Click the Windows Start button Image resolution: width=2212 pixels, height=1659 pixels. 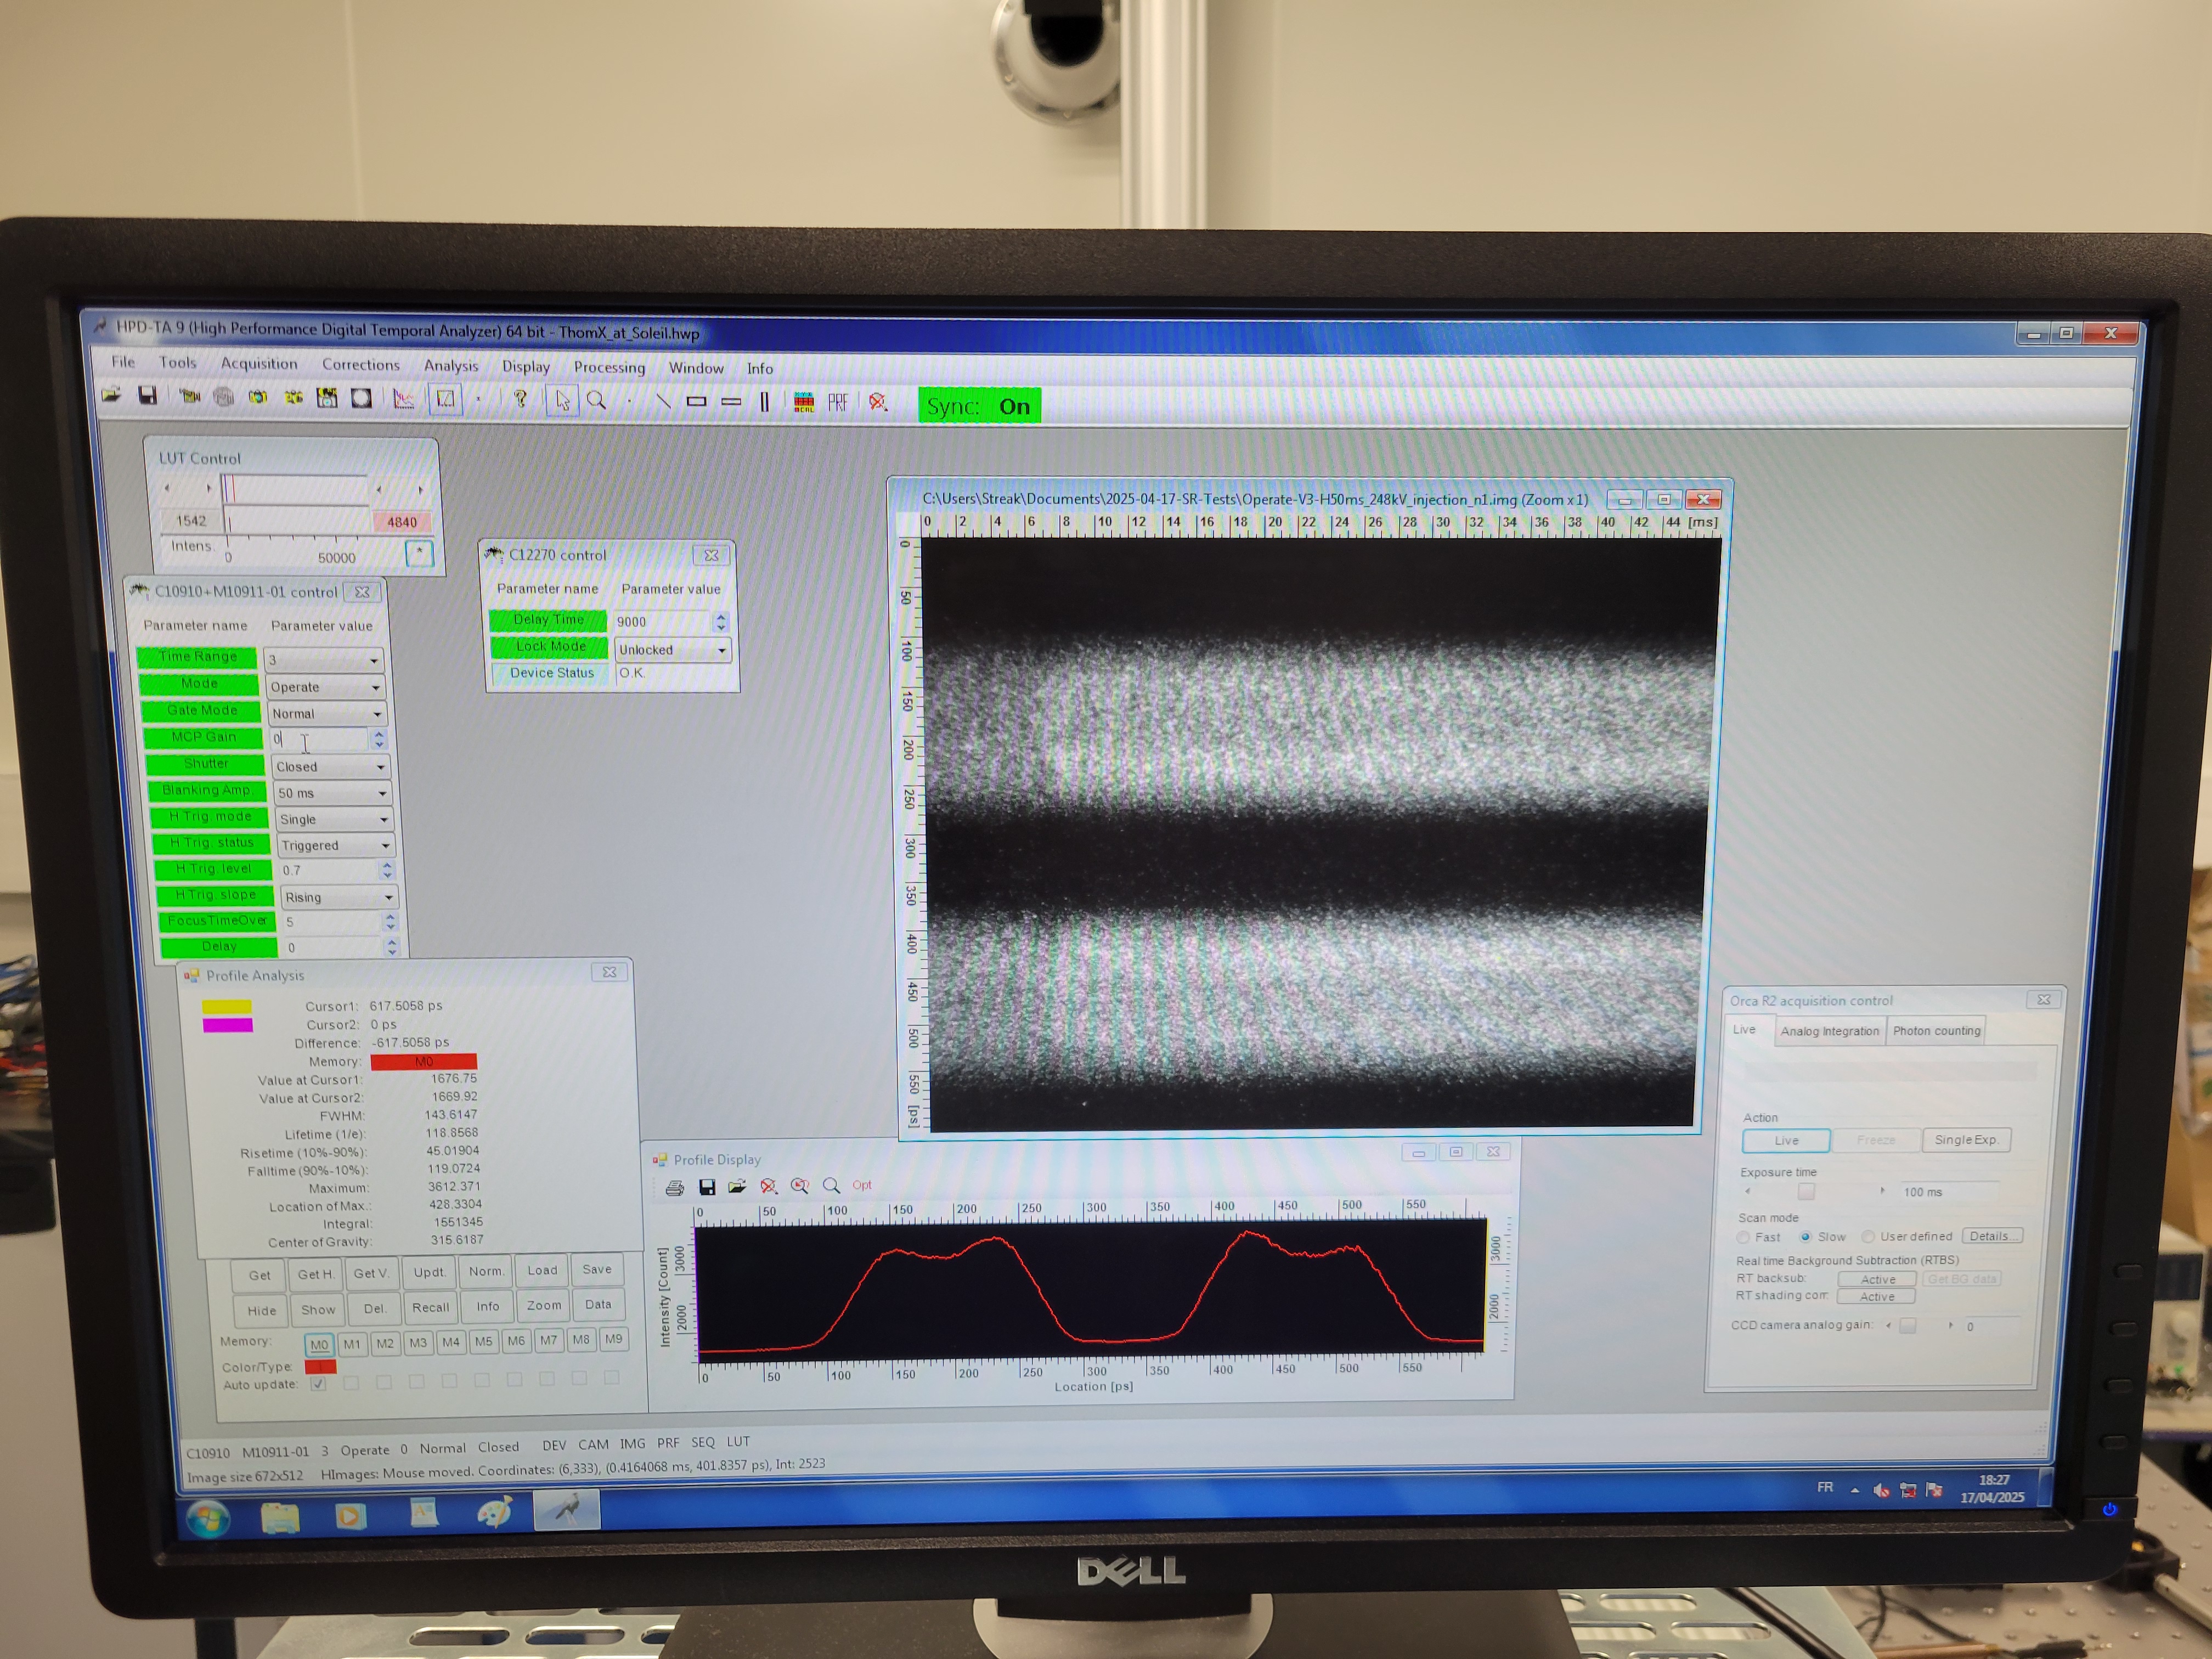coord(208,1519)
